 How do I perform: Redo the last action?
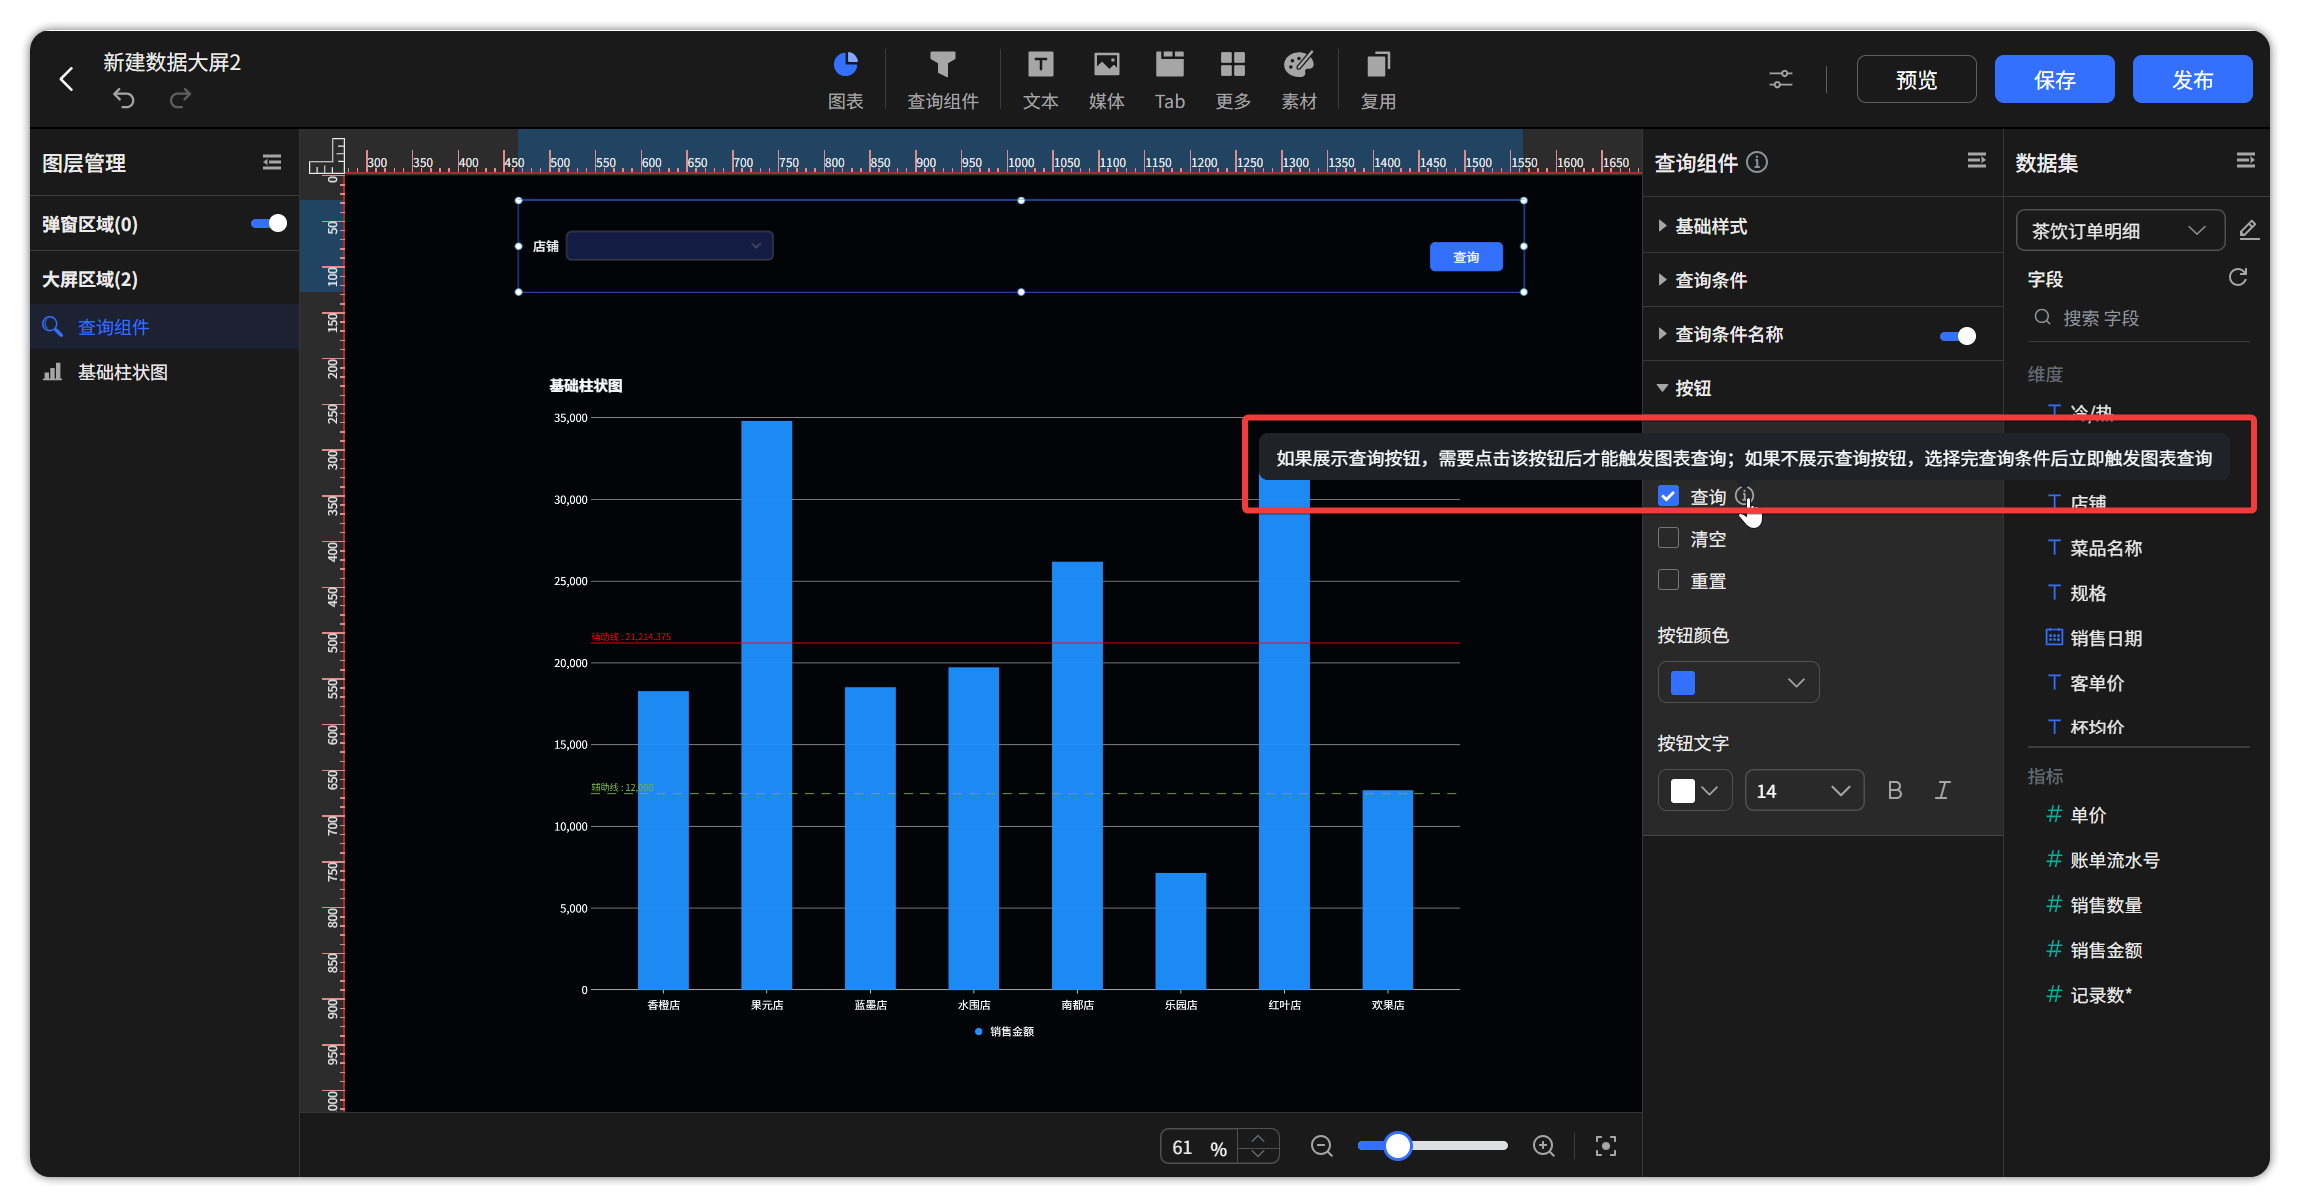[180, 98]
